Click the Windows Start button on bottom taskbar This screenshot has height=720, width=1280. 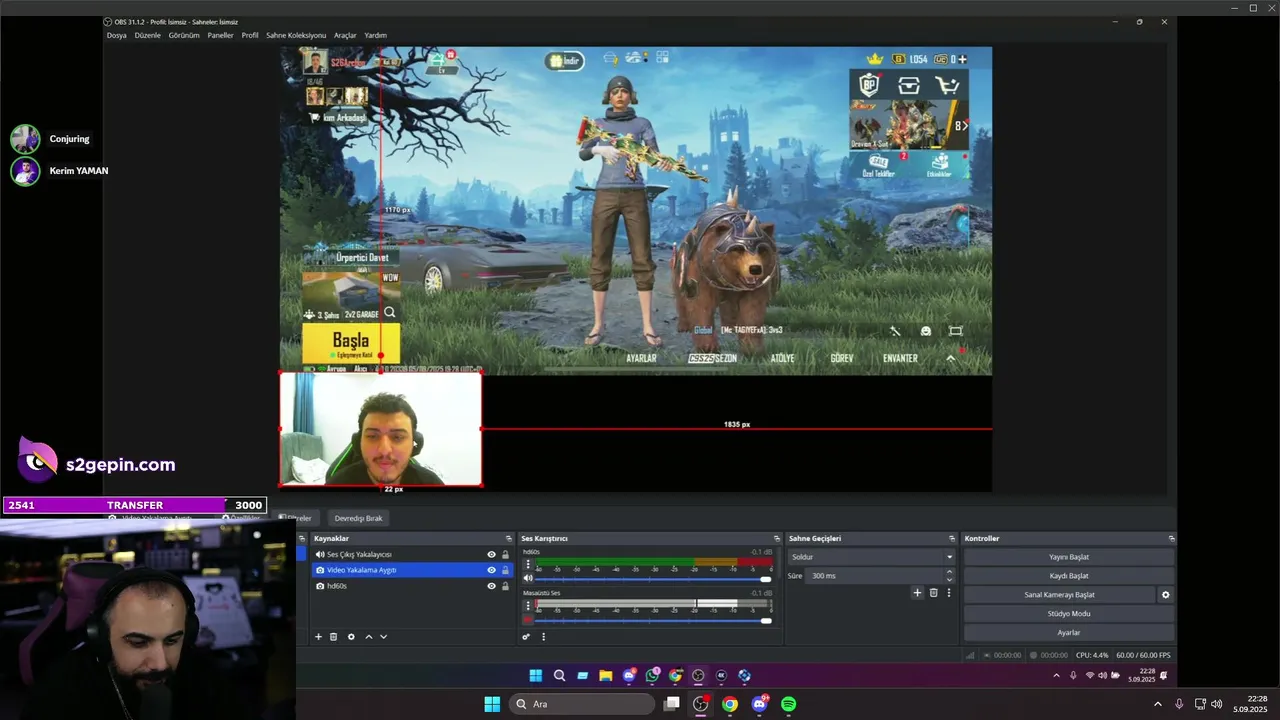(x=492, y=704)
